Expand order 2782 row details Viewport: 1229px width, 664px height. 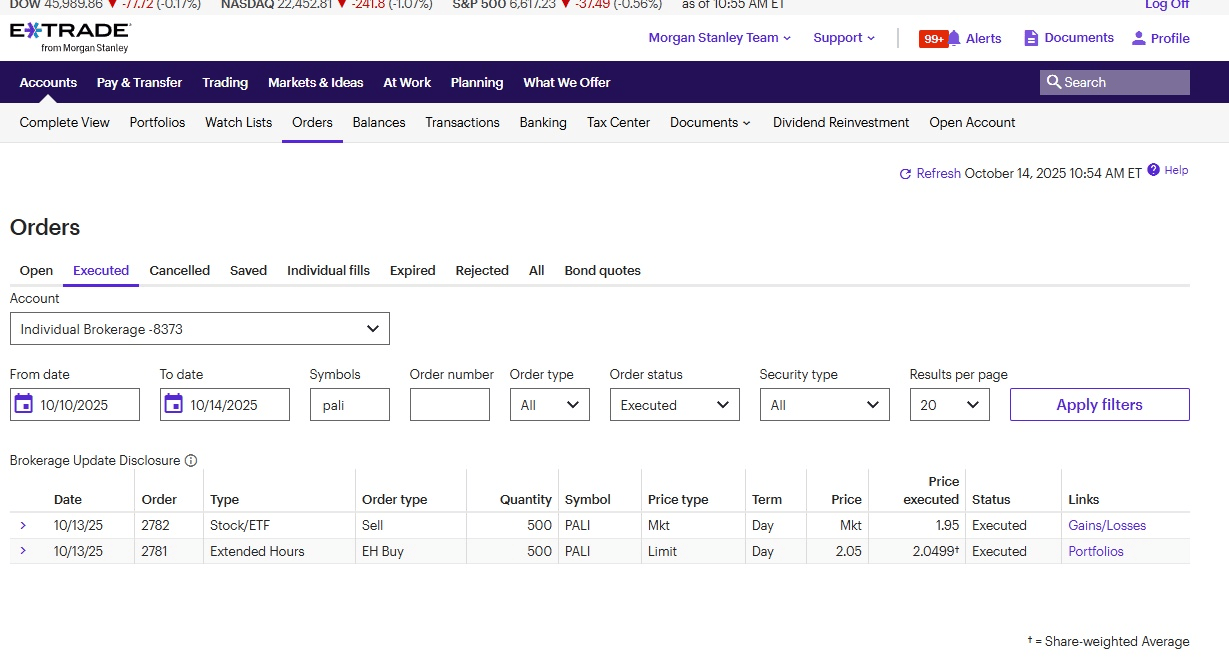pos(23,525)
